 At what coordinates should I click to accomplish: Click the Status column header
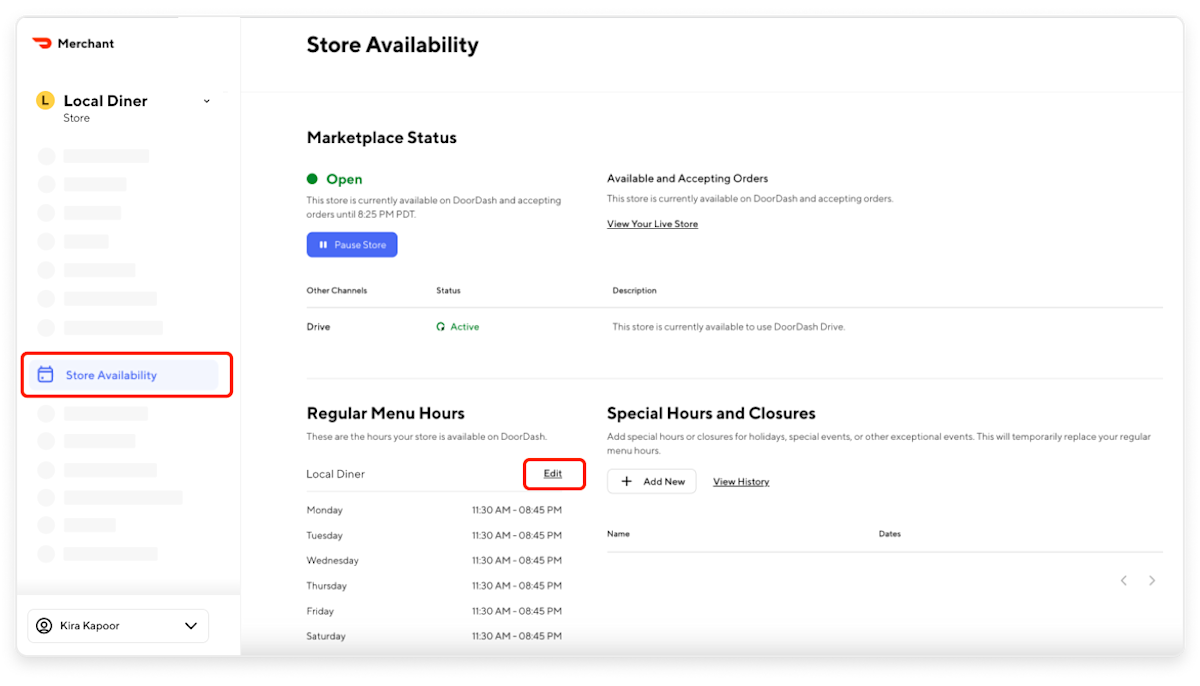[448, 291]
